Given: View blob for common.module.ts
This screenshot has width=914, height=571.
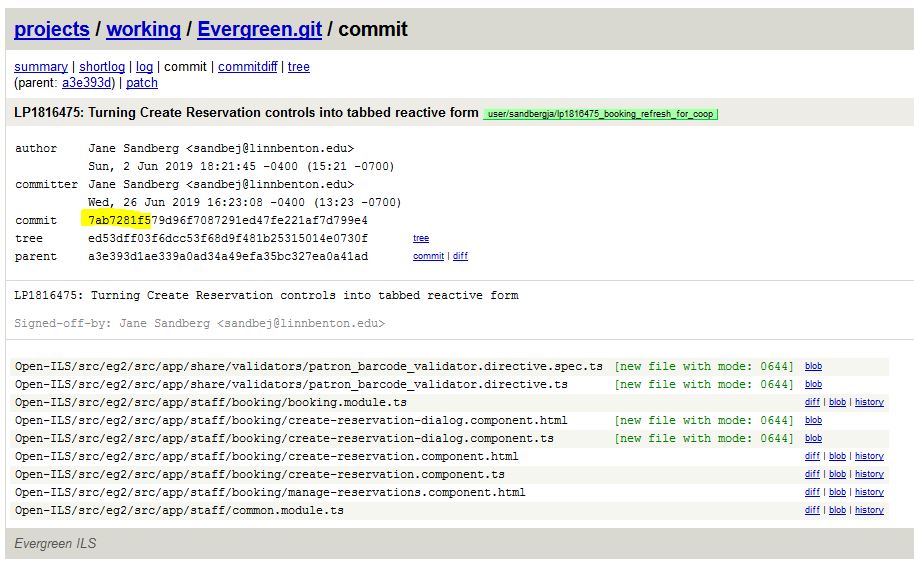Looking at the screenshot, I should click(x=837, y=510).
